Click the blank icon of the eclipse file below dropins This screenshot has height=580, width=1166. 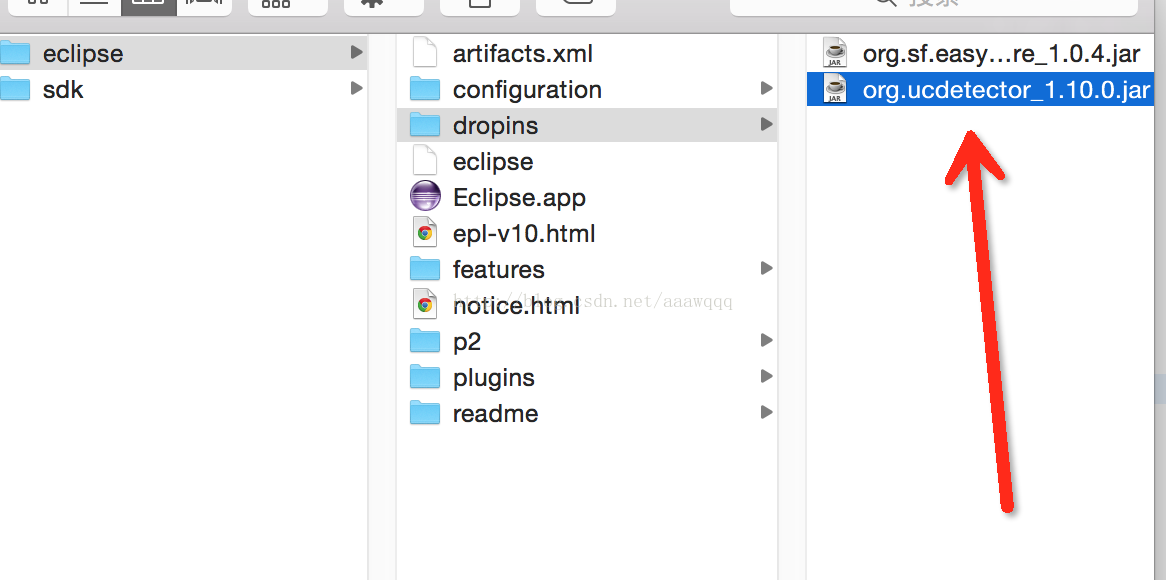coord(425,161)
